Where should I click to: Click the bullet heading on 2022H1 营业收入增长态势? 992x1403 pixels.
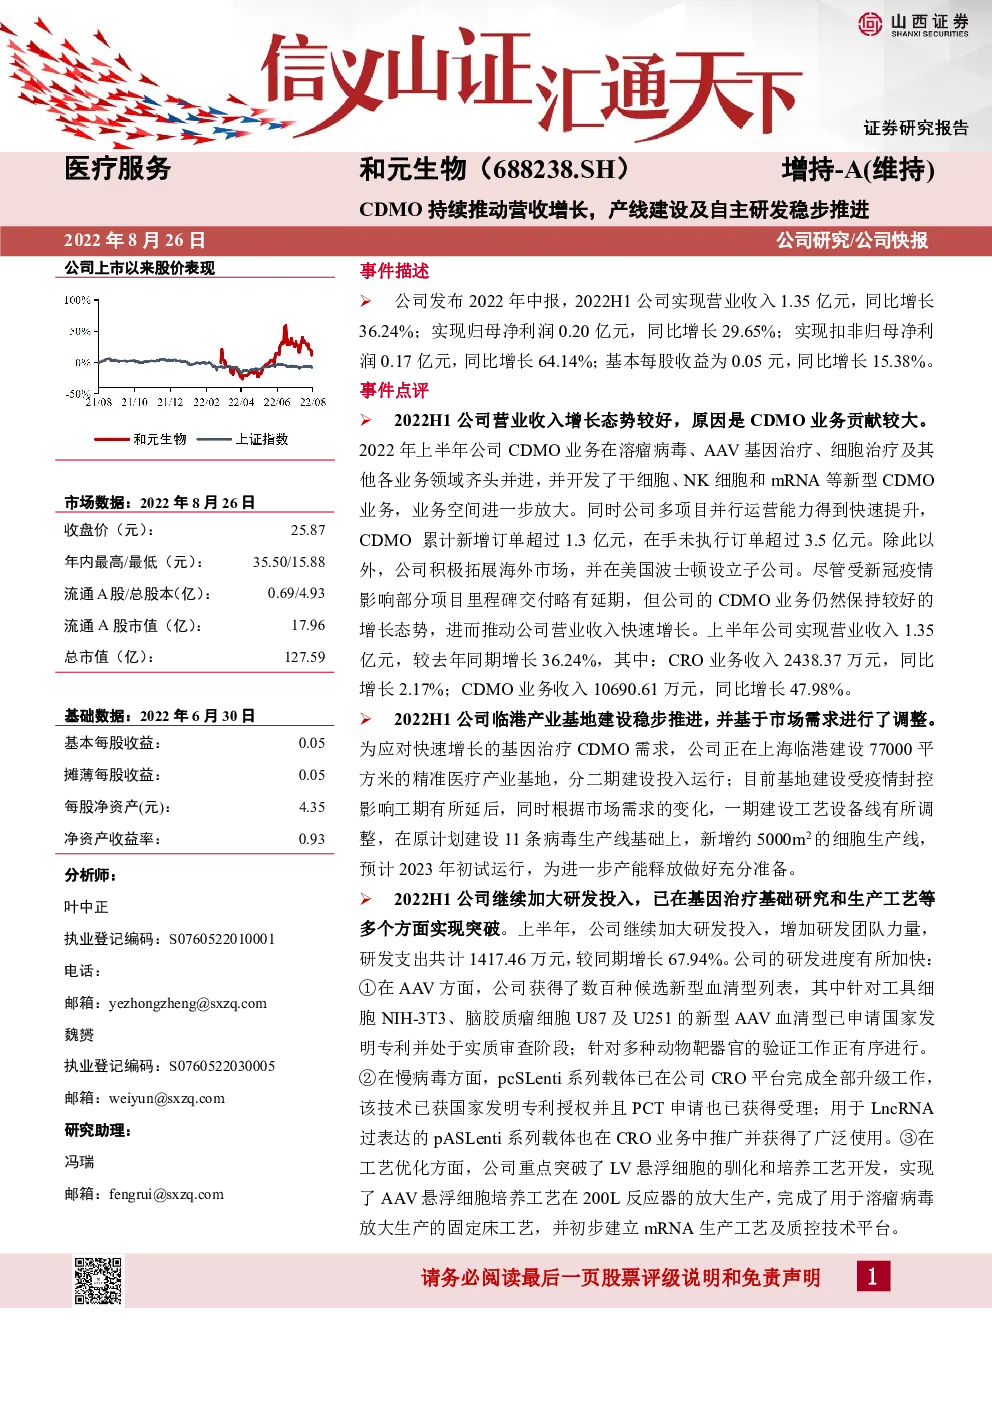[664, 420]
